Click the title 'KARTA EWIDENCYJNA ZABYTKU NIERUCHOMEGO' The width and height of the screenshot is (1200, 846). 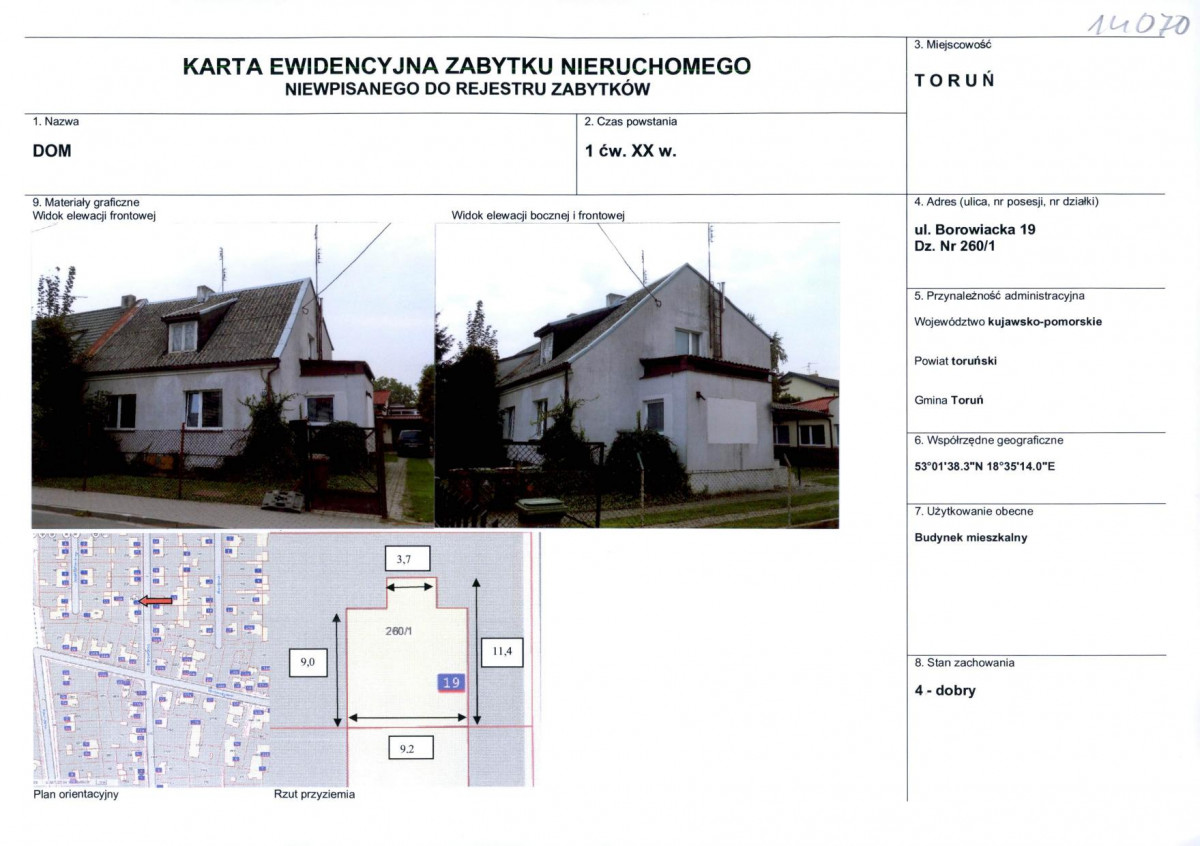[x=467, y=66]
